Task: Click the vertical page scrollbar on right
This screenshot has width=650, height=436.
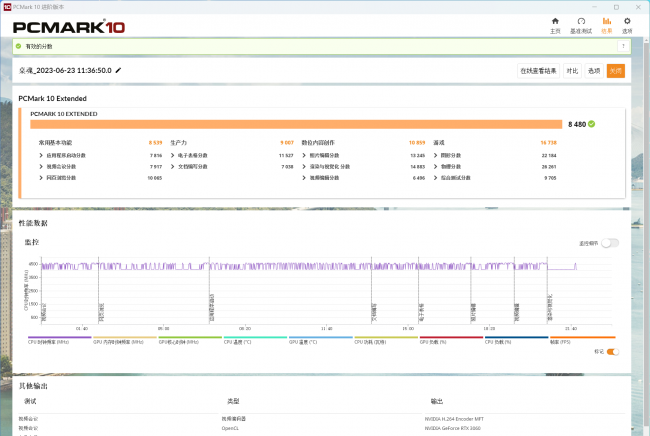Action: [646, 236]
